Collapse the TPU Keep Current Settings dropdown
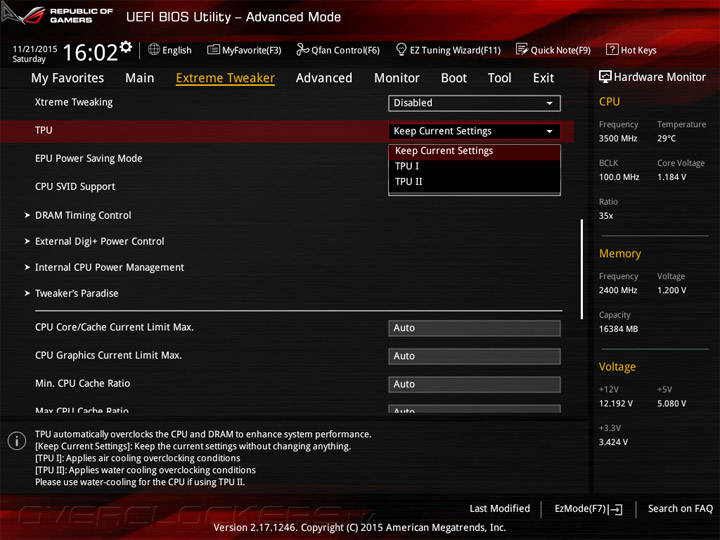The image size is (720, 540). tap(474, 131)
